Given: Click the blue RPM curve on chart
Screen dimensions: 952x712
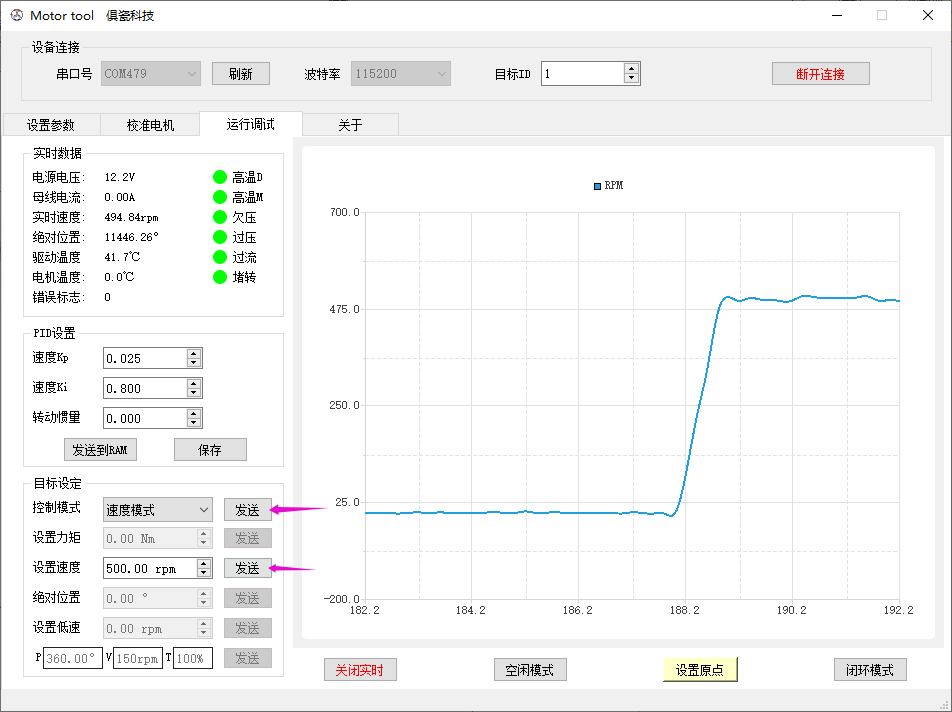Looking at the screenshot, I should (698, 407).
